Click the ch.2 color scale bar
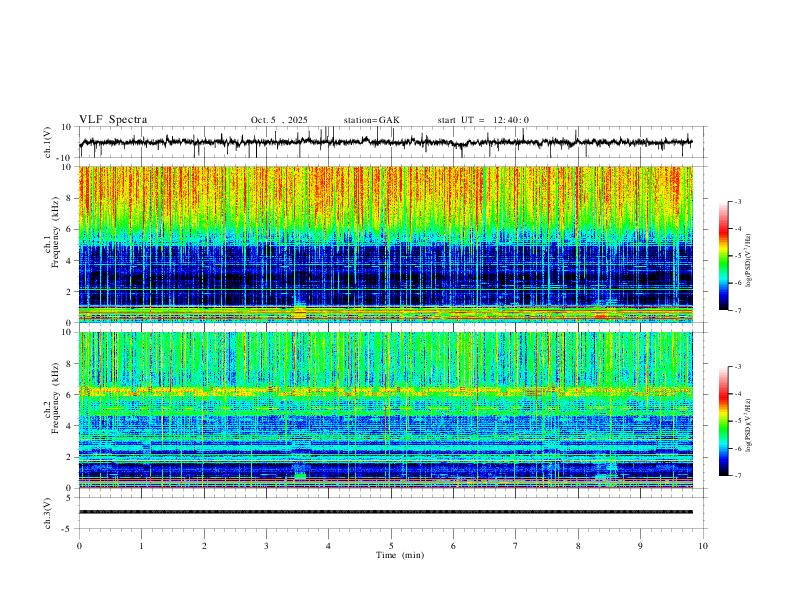 (724, 421)
